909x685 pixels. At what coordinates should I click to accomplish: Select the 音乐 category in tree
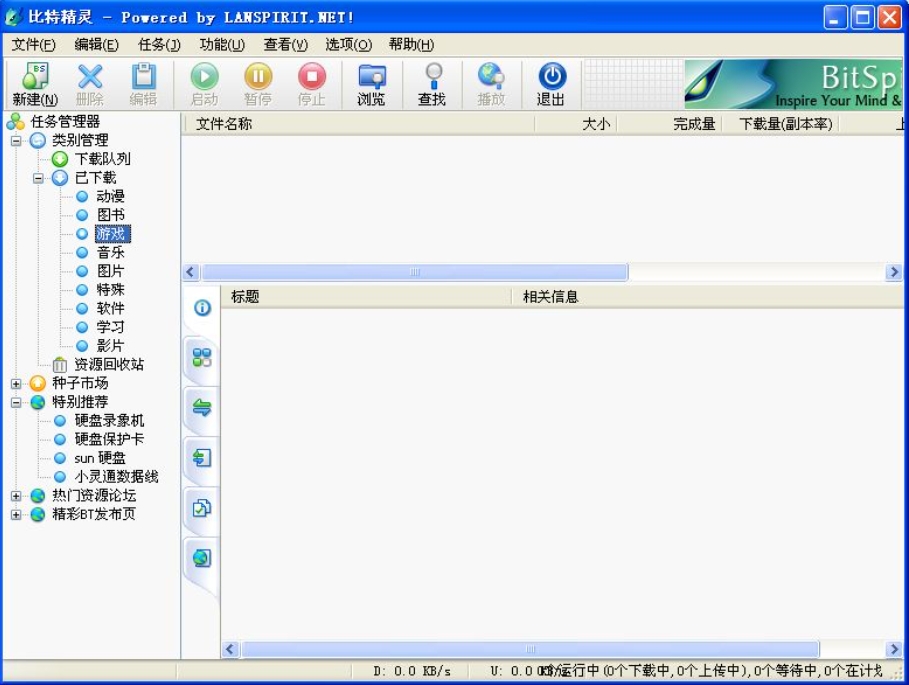[110, 252]
